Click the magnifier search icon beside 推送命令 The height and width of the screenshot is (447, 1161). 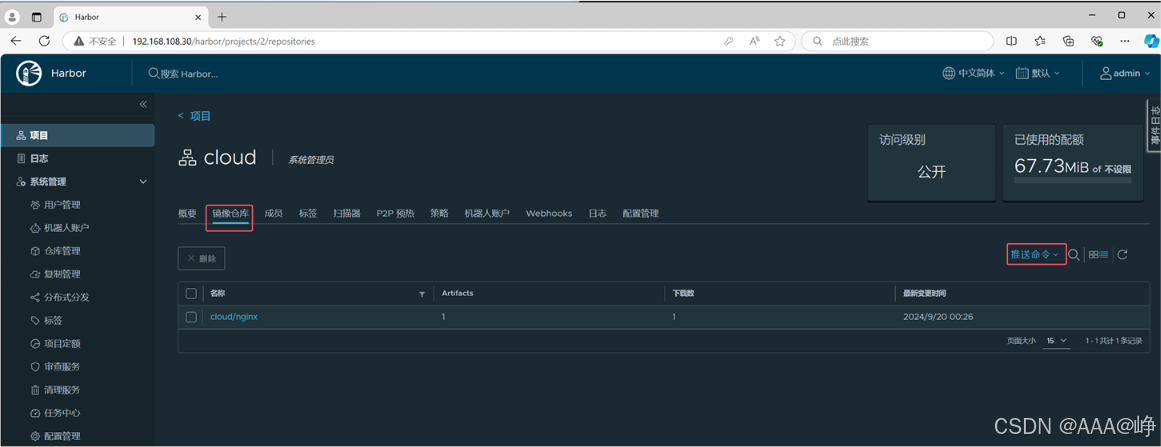click(x=1074, y=255)
